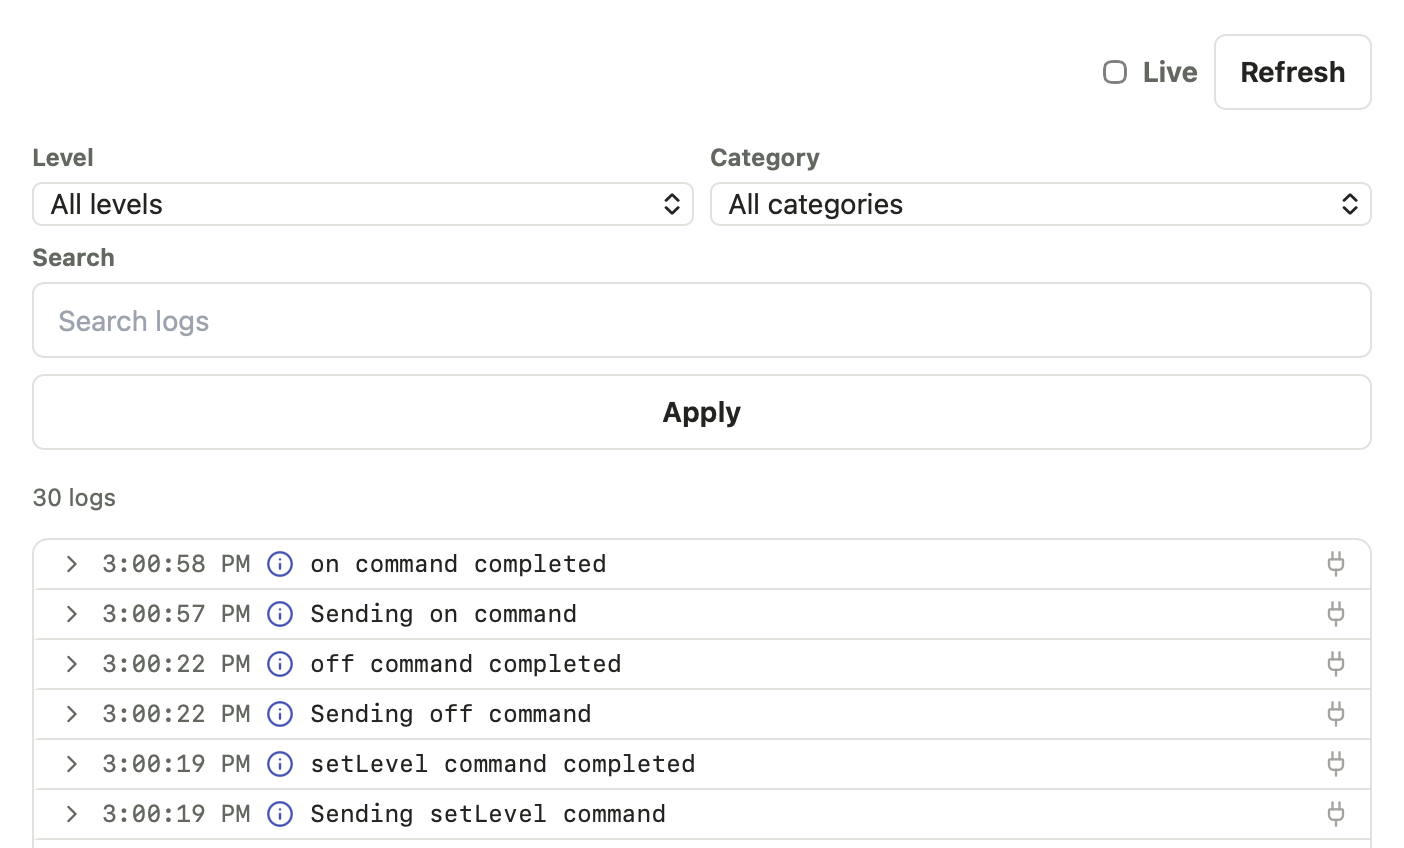Viewport: 1404px width, 848px height.
Task: Focus the Search logs input field
Action: click(702, 320)
